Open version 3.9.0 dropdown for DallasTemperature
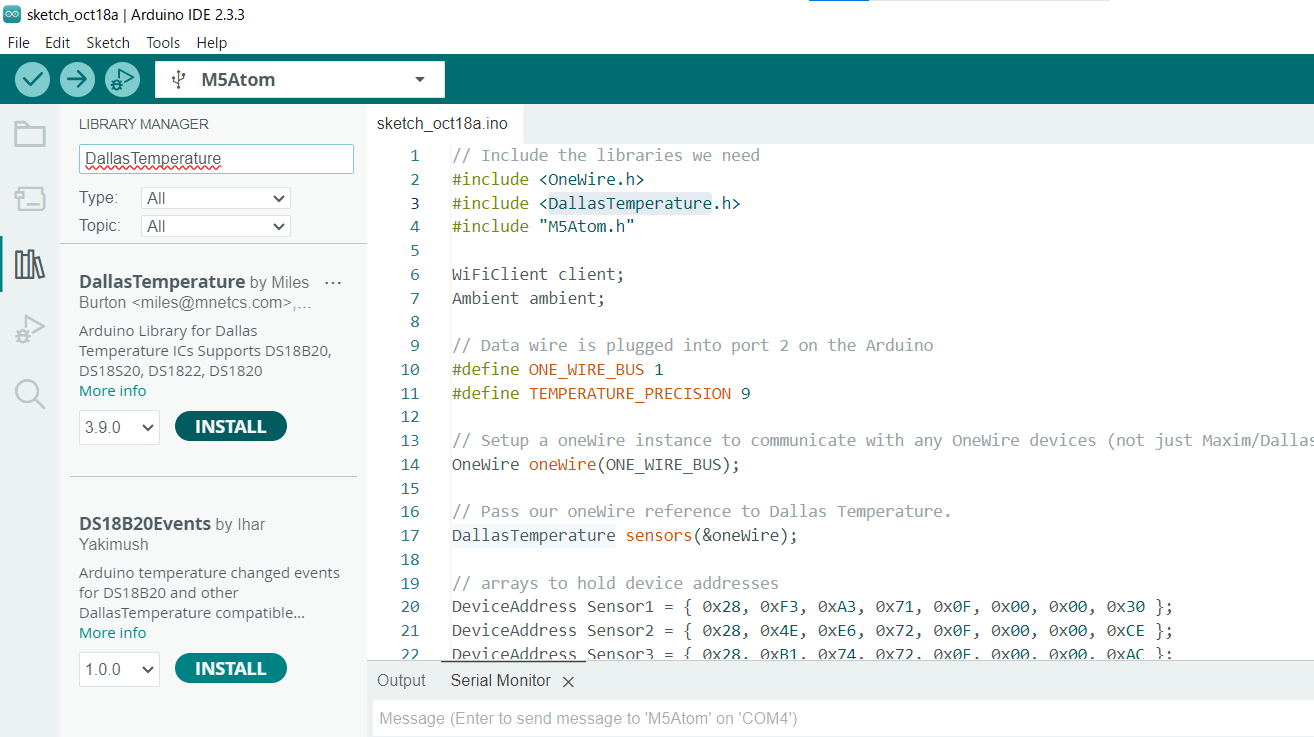This screenshot has width=1314, height=737. coord(119,427)
